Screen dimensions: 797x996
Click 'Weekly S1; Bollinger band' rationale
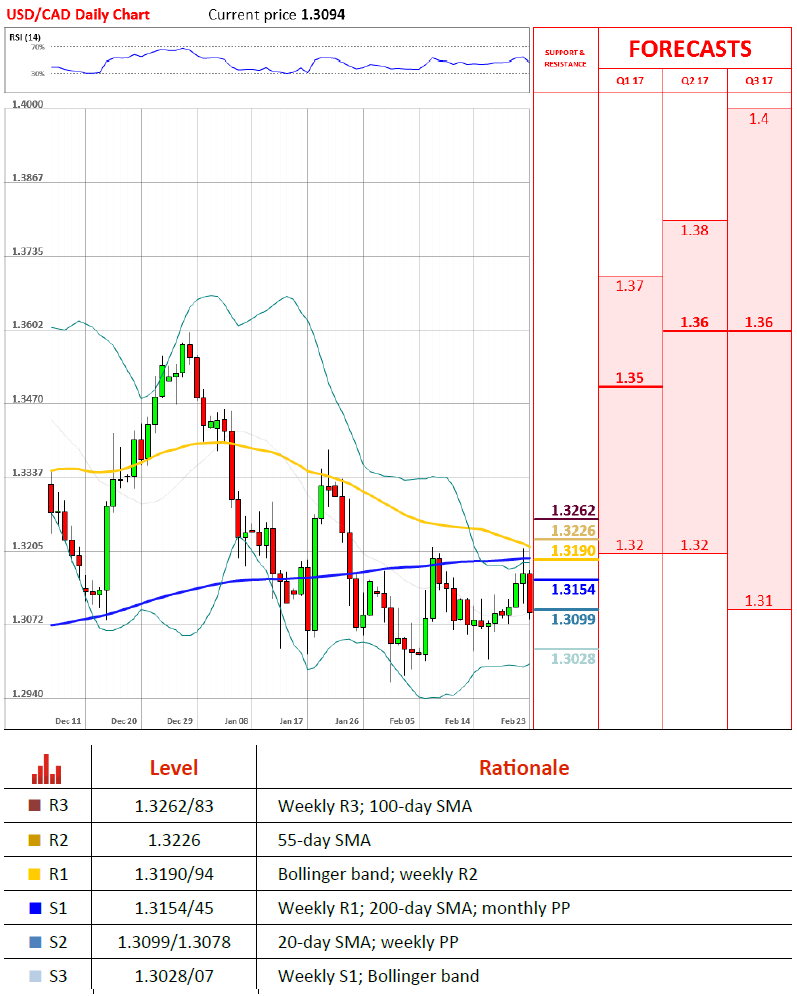click(x=378, y=976)
